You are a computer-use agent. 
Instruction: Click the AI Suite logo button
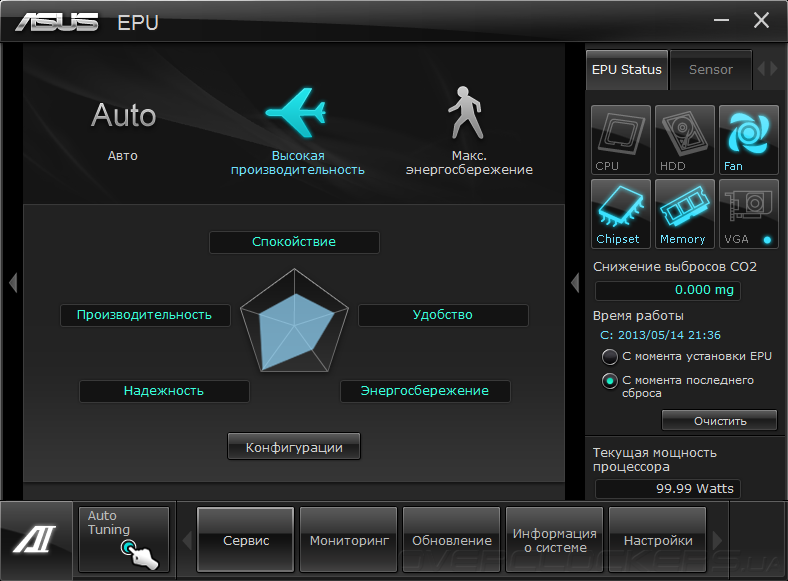point(36,540)
